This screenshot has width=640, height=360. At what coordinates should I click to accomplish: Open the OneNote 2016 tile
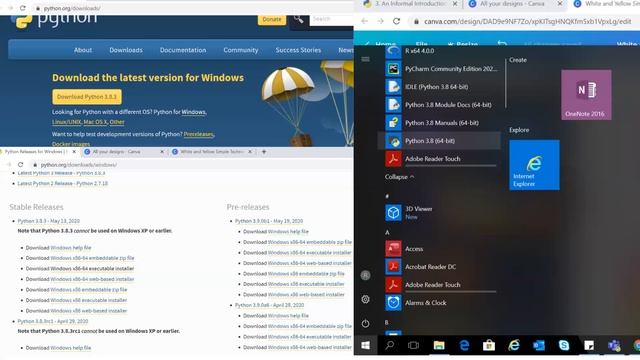click(x=586, y=95)
